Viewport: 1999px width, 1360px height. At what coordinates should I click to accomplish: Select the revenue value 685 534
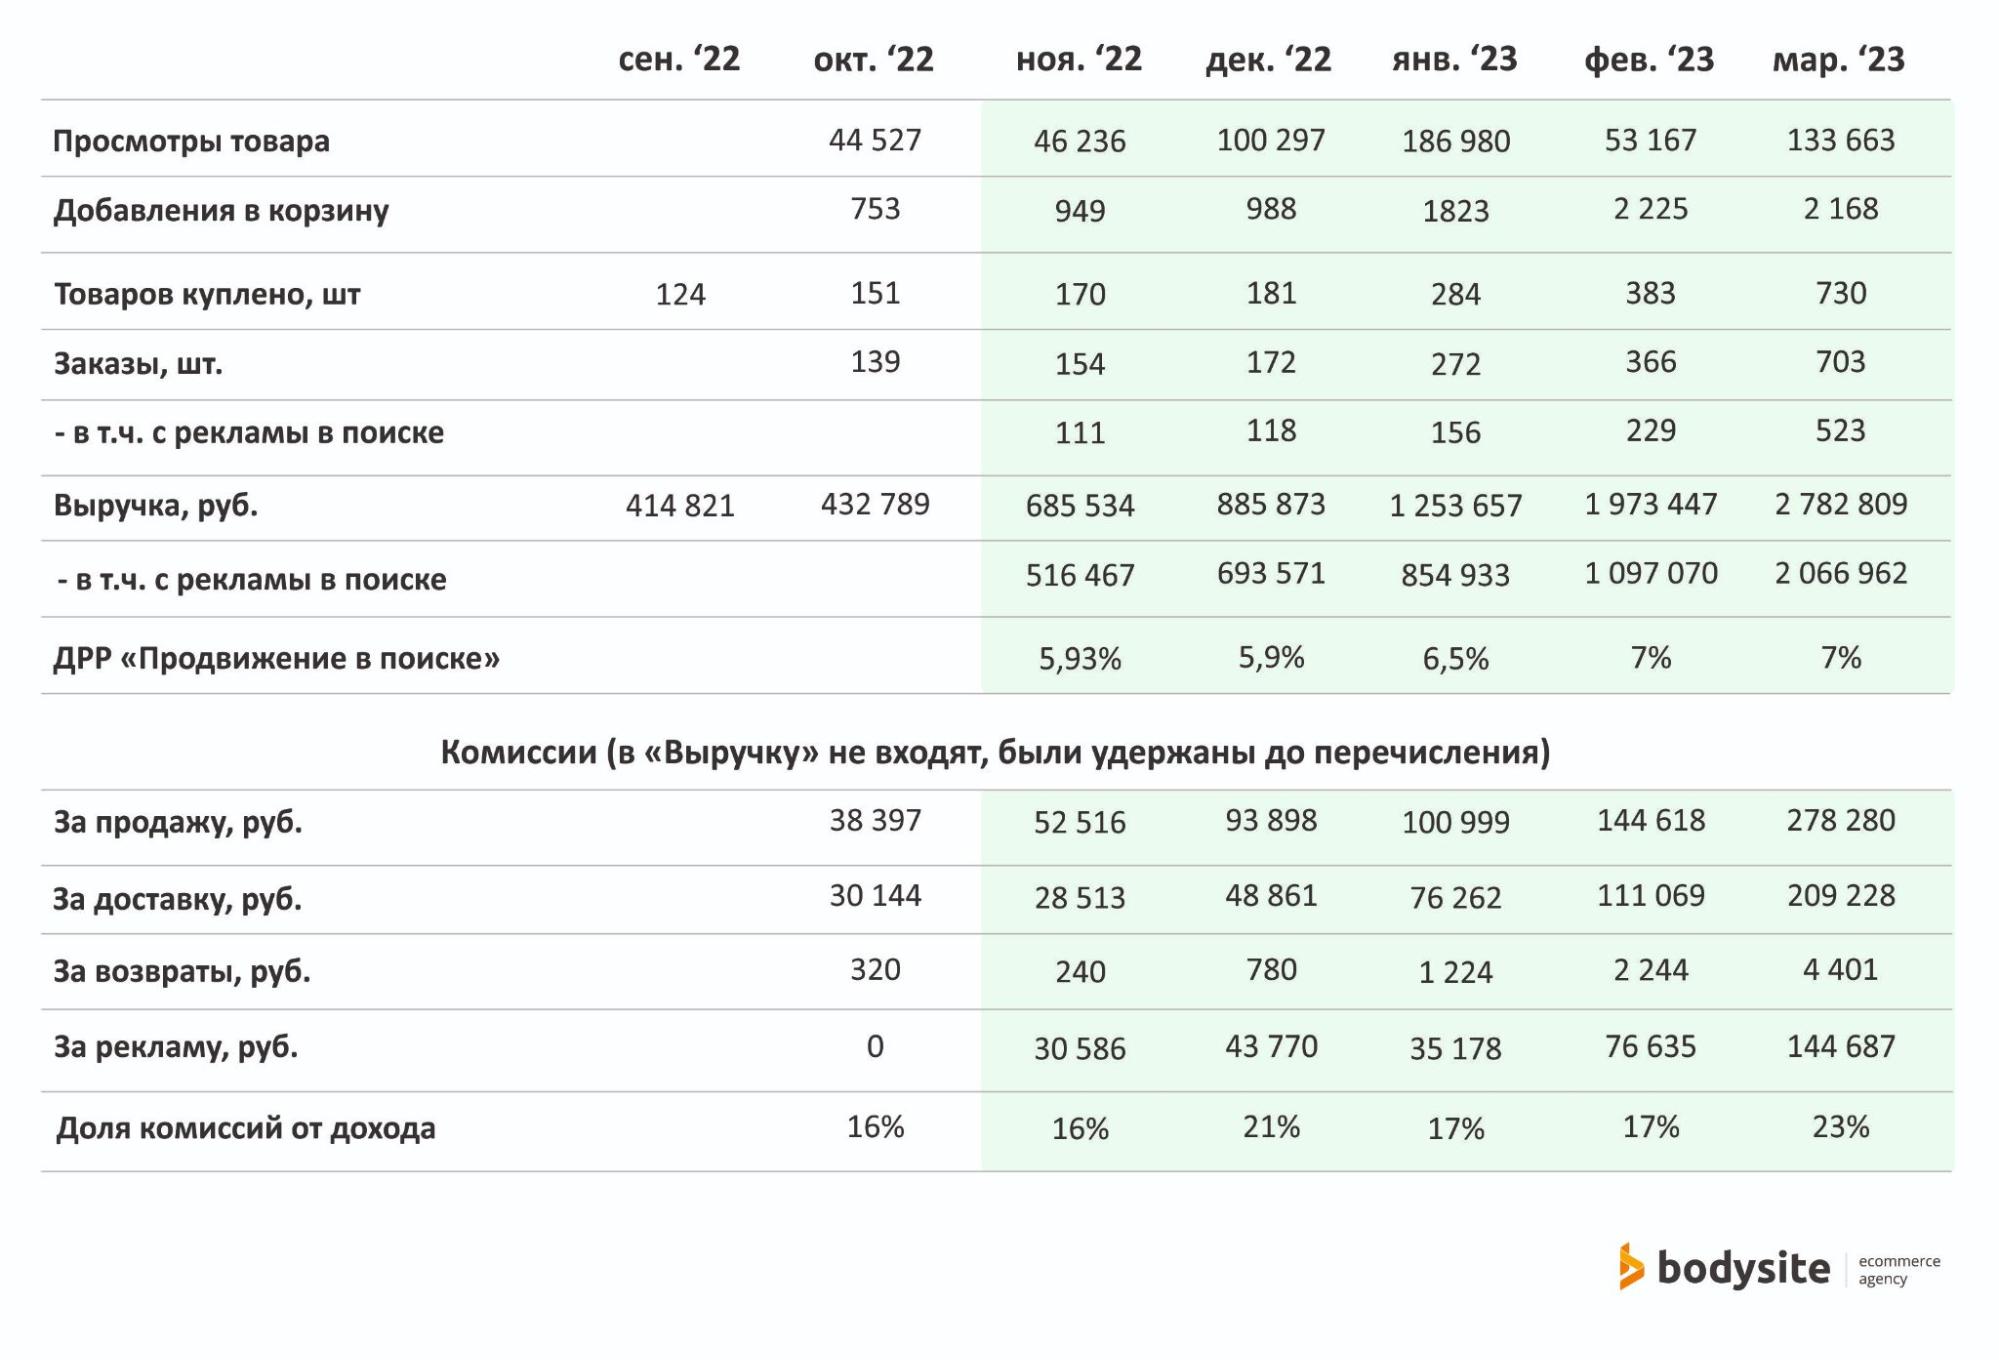pyautogui.click(x=1079, y=506)
